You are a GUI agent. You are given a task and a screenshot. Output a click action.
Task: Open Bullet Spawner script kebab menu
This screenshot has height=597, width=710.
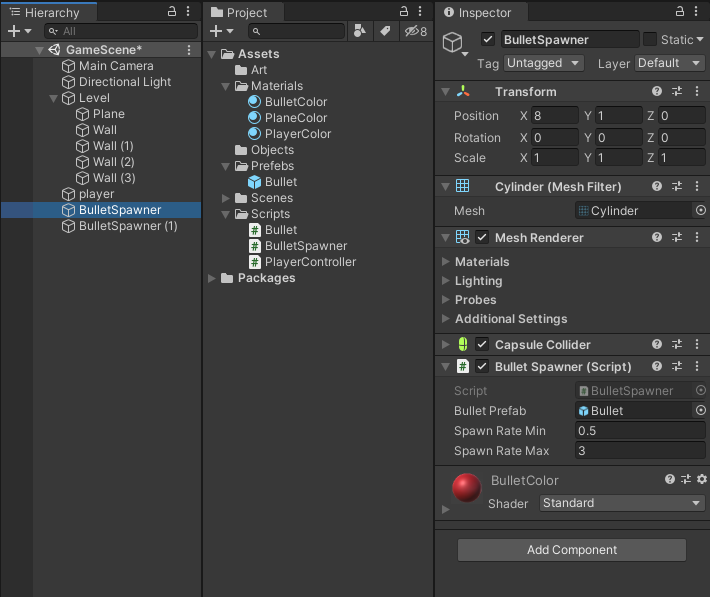(697, 366)
